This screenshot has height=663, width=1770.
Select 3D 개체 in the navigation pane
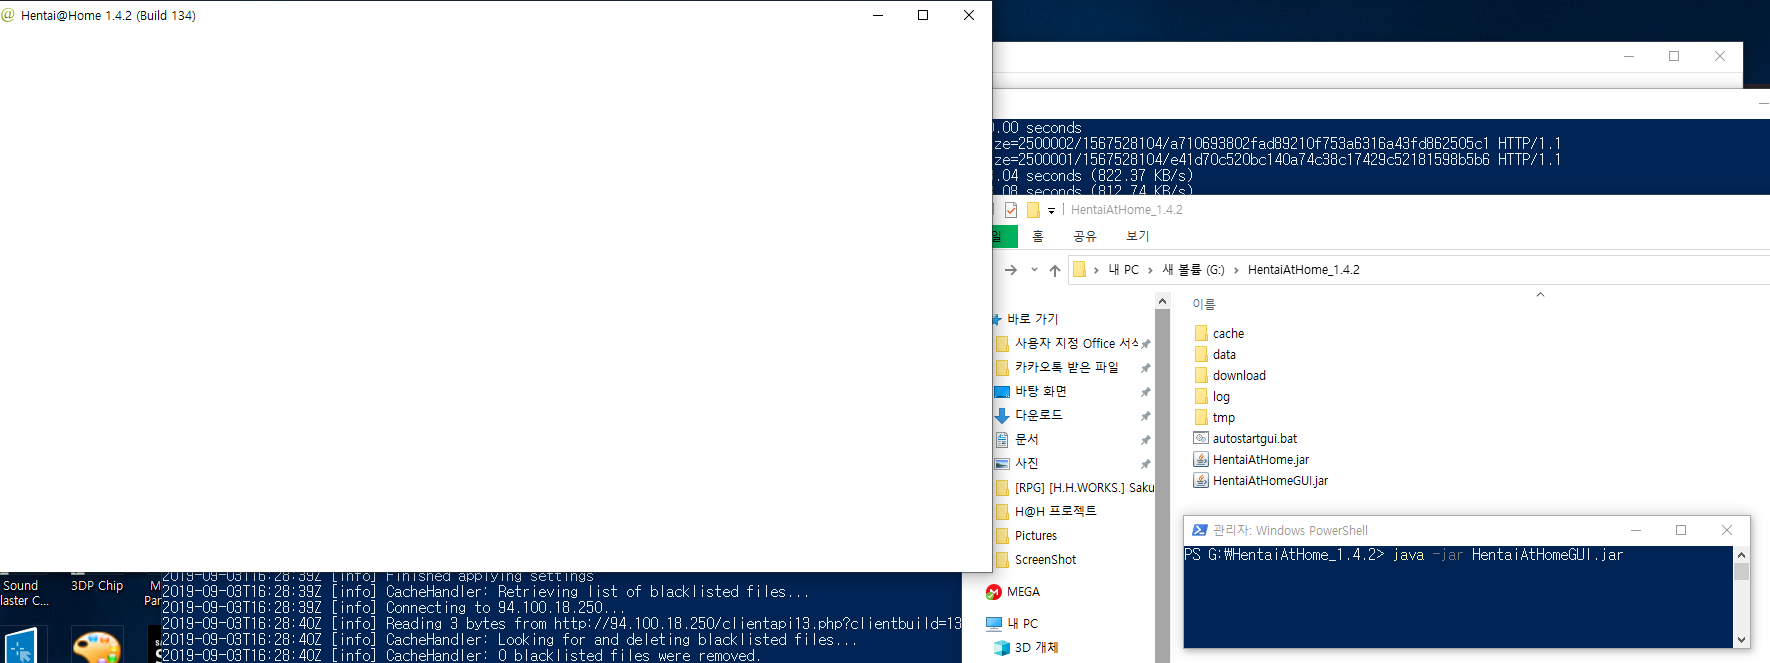pyautogui.click(x=1027, y=647)
